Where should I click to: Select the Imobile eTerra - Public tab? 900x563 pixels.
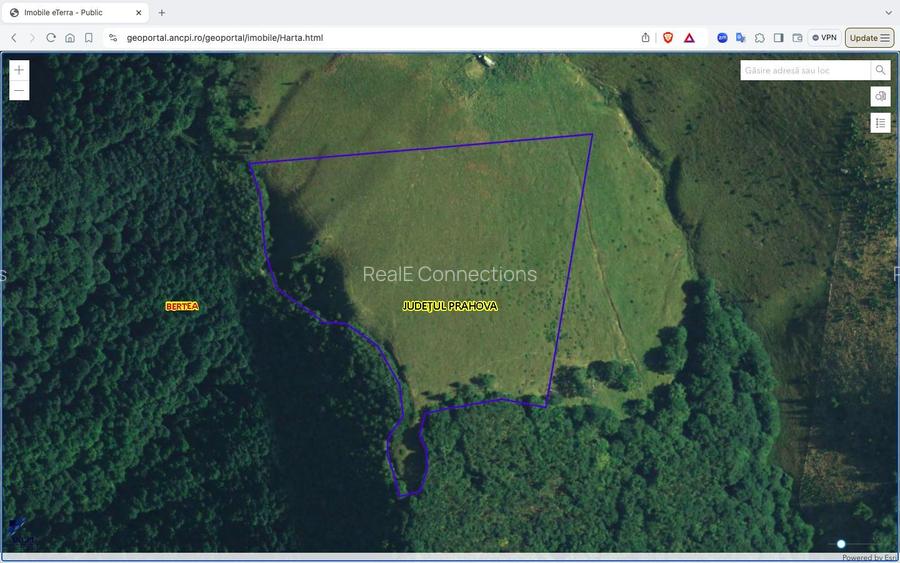[x=70, y=12]
